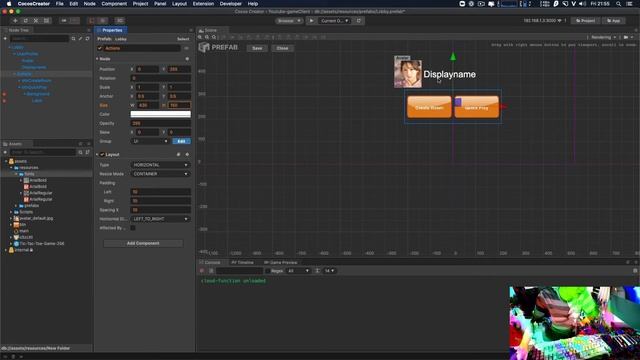Expand the internal assets folder

[x=6, y=250]
